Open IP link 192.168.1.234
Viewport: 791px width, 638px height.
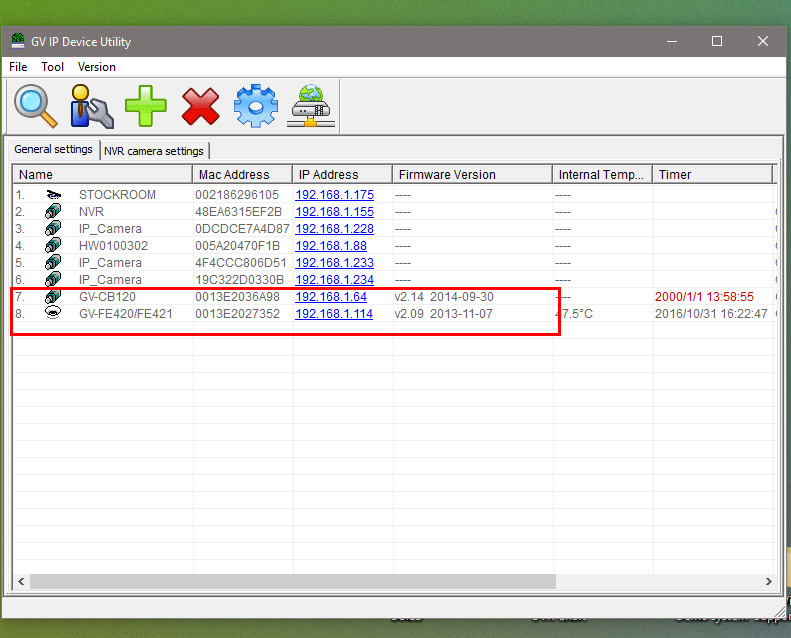(334, 280)
